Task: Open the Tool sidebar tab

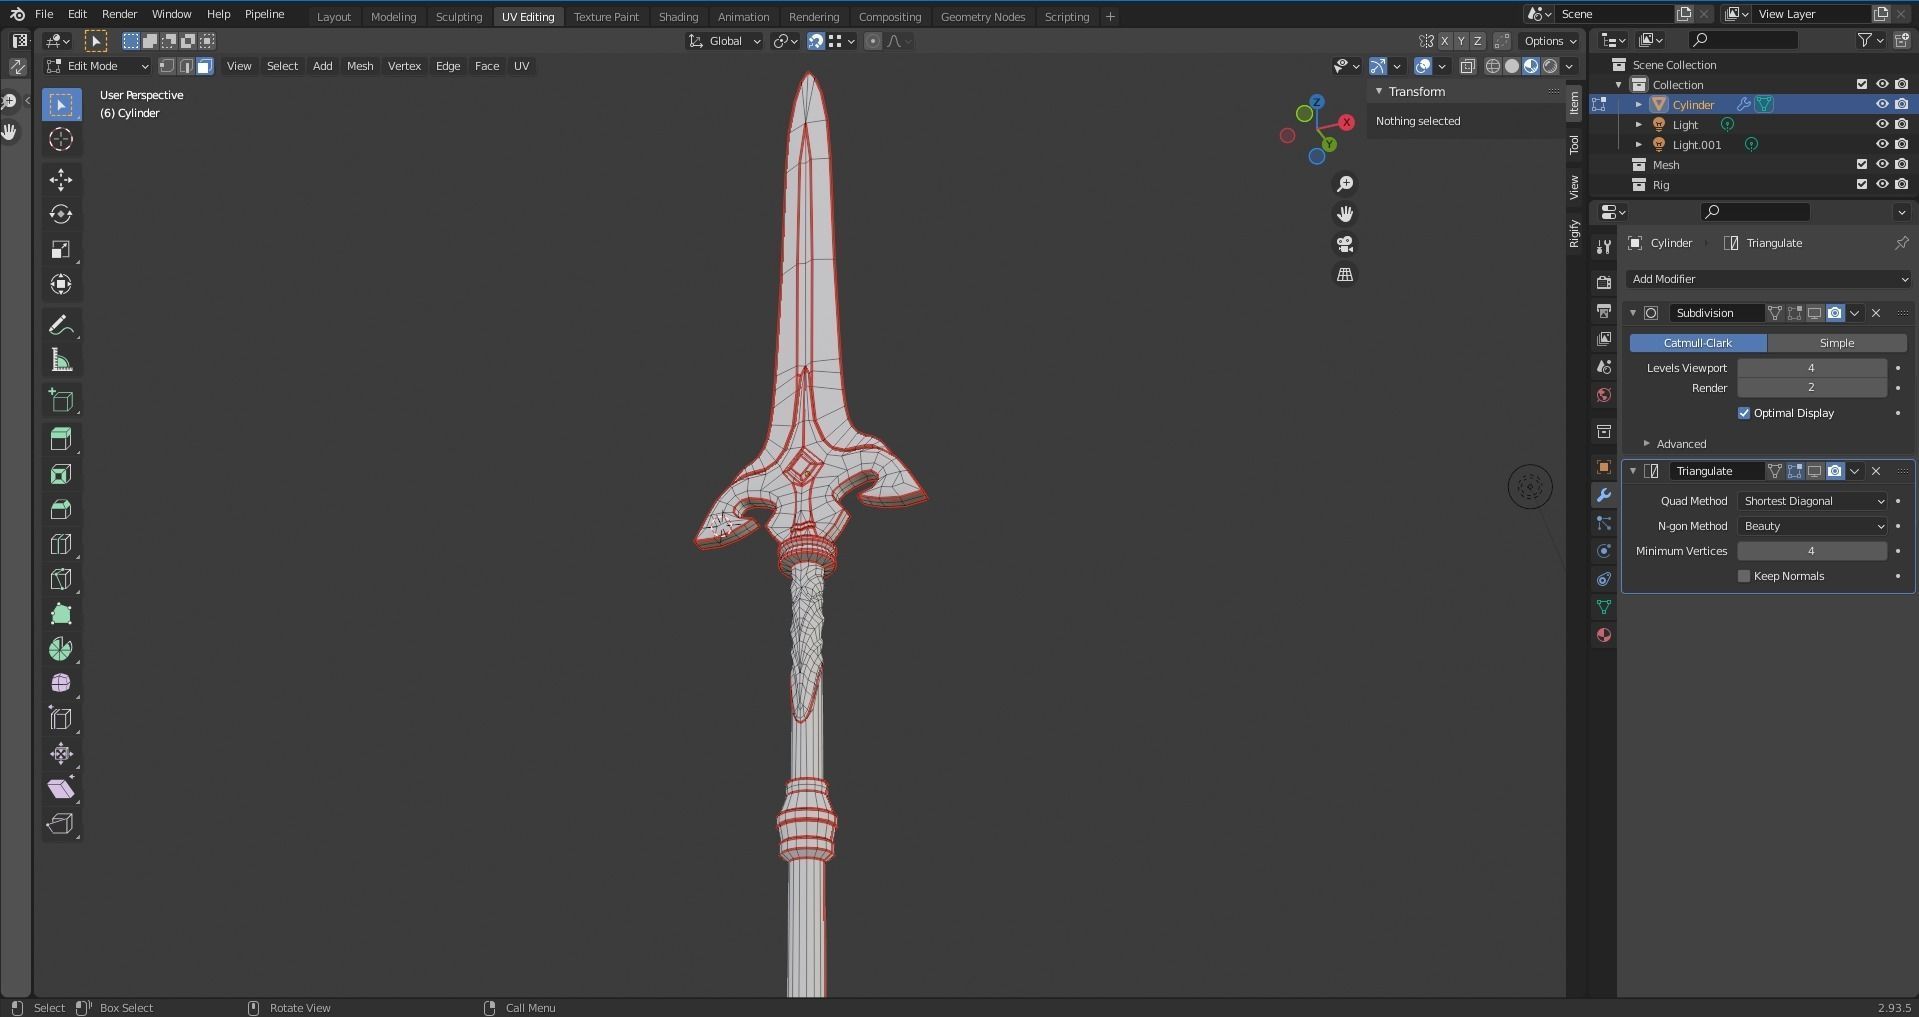Action: [1574, 145]
